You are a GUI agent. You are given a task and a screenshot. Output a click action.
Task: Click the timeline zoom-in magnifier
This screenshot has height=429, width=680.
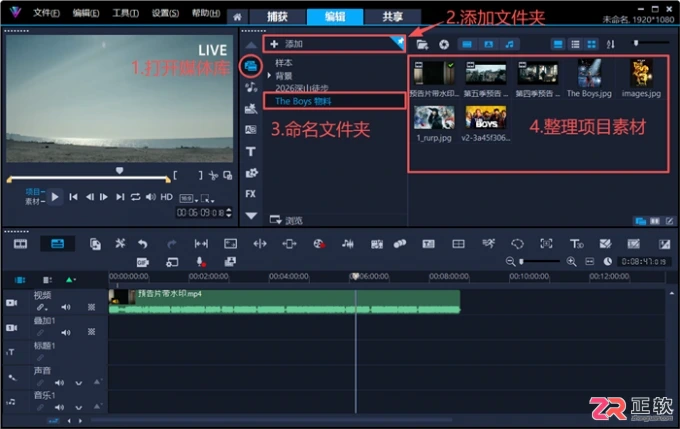tap(572, 262)
